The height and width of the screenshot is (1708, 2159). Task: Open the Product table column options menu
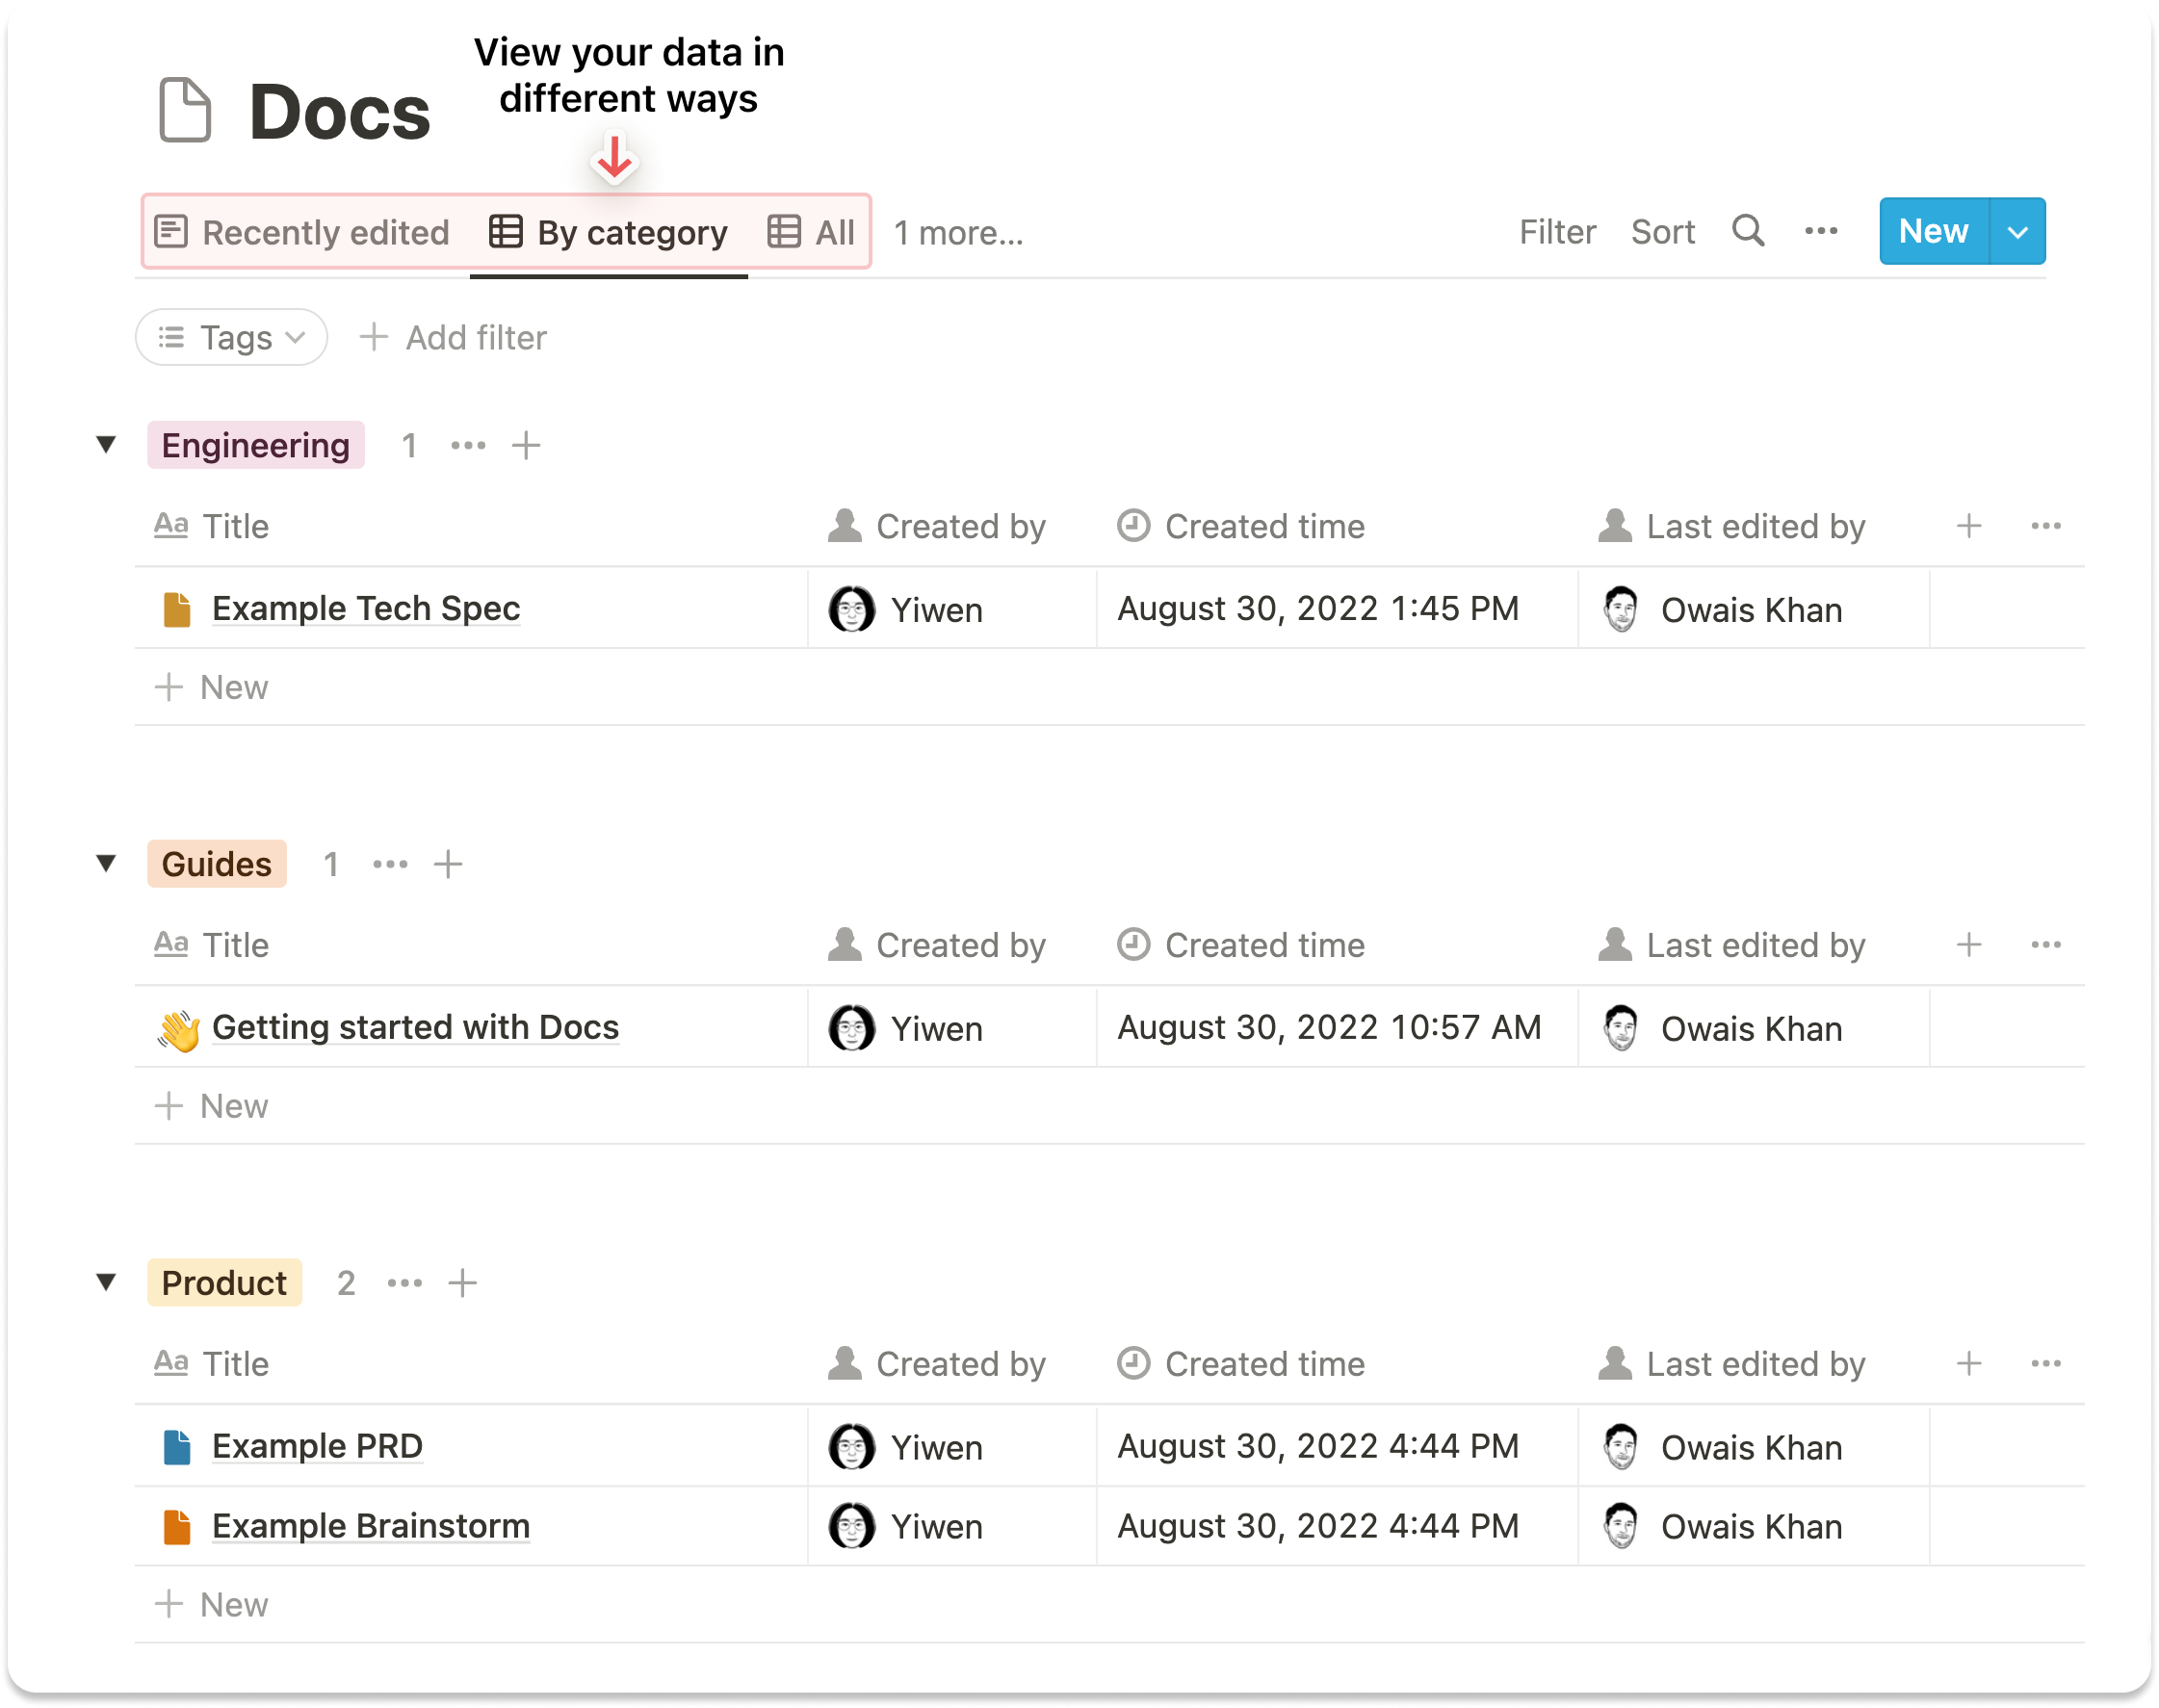click(2046, 1364)
